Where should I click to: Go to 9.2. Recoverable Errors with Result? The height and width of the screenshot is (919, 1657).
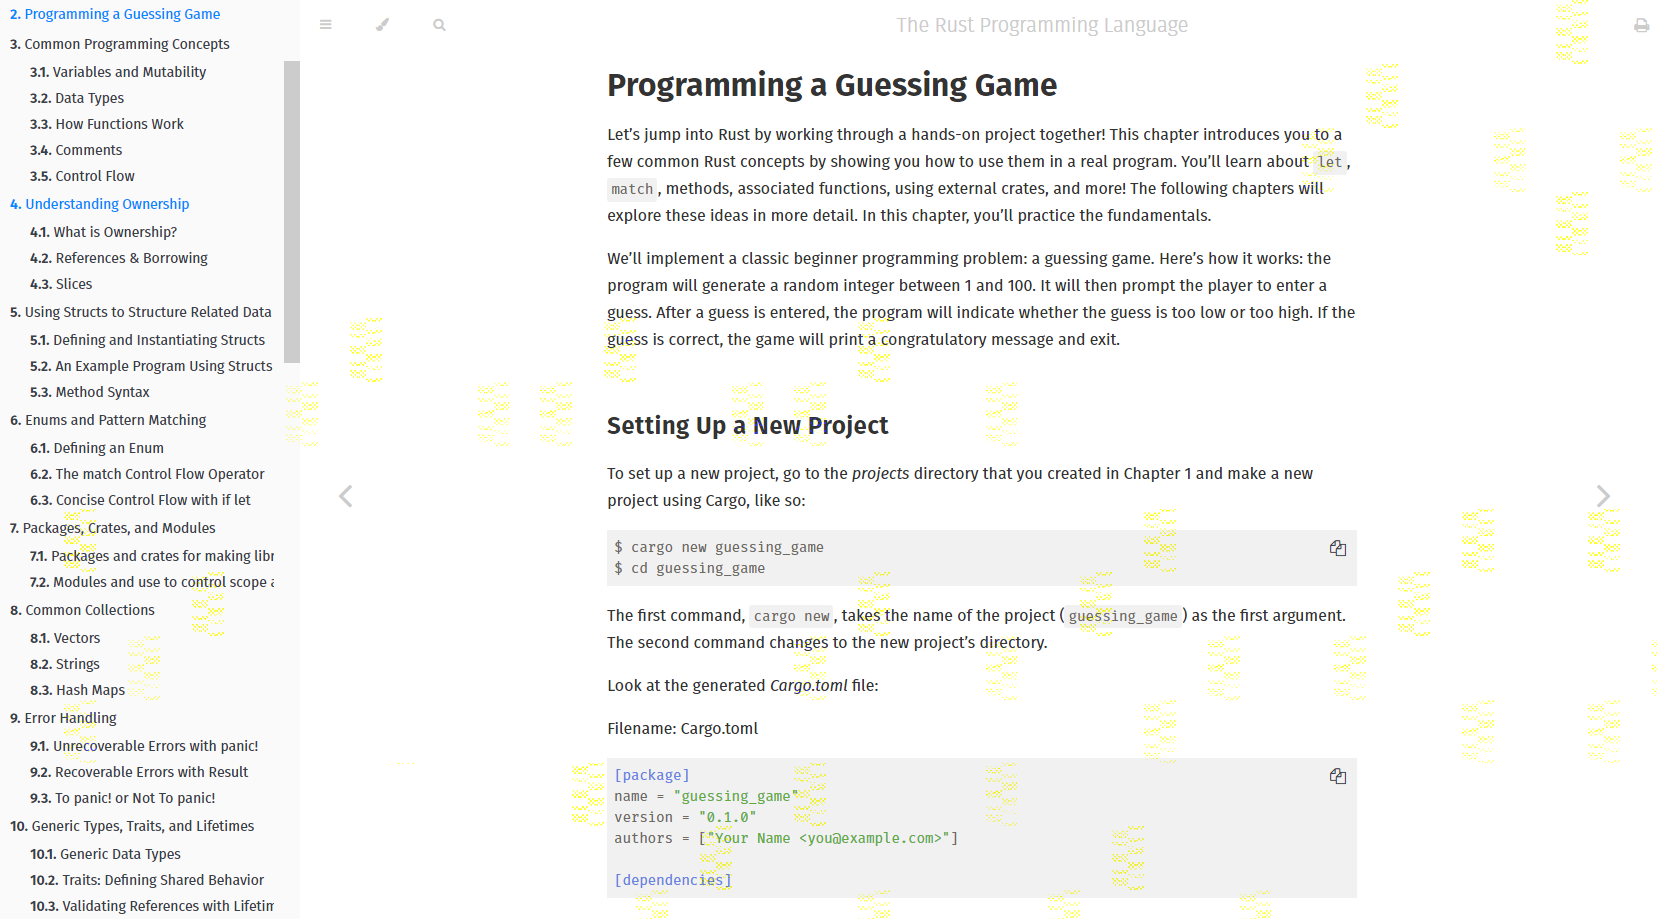pos(139,772)
